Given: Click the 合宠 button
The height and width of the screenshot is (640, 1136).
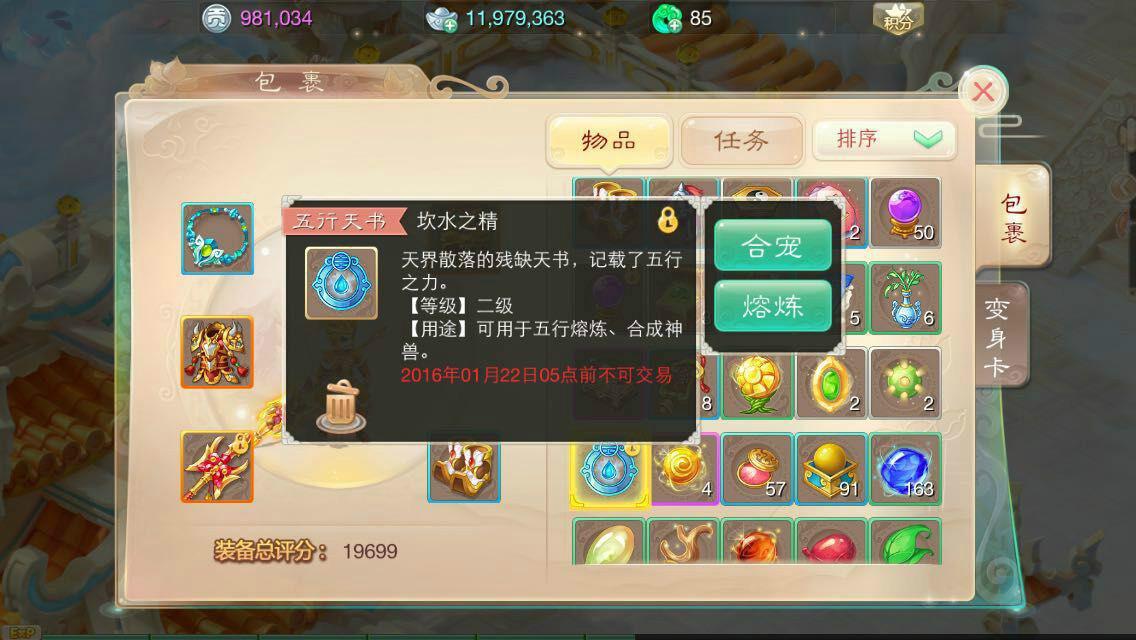Looking at the screenshot, I should (x=772, y=246).
